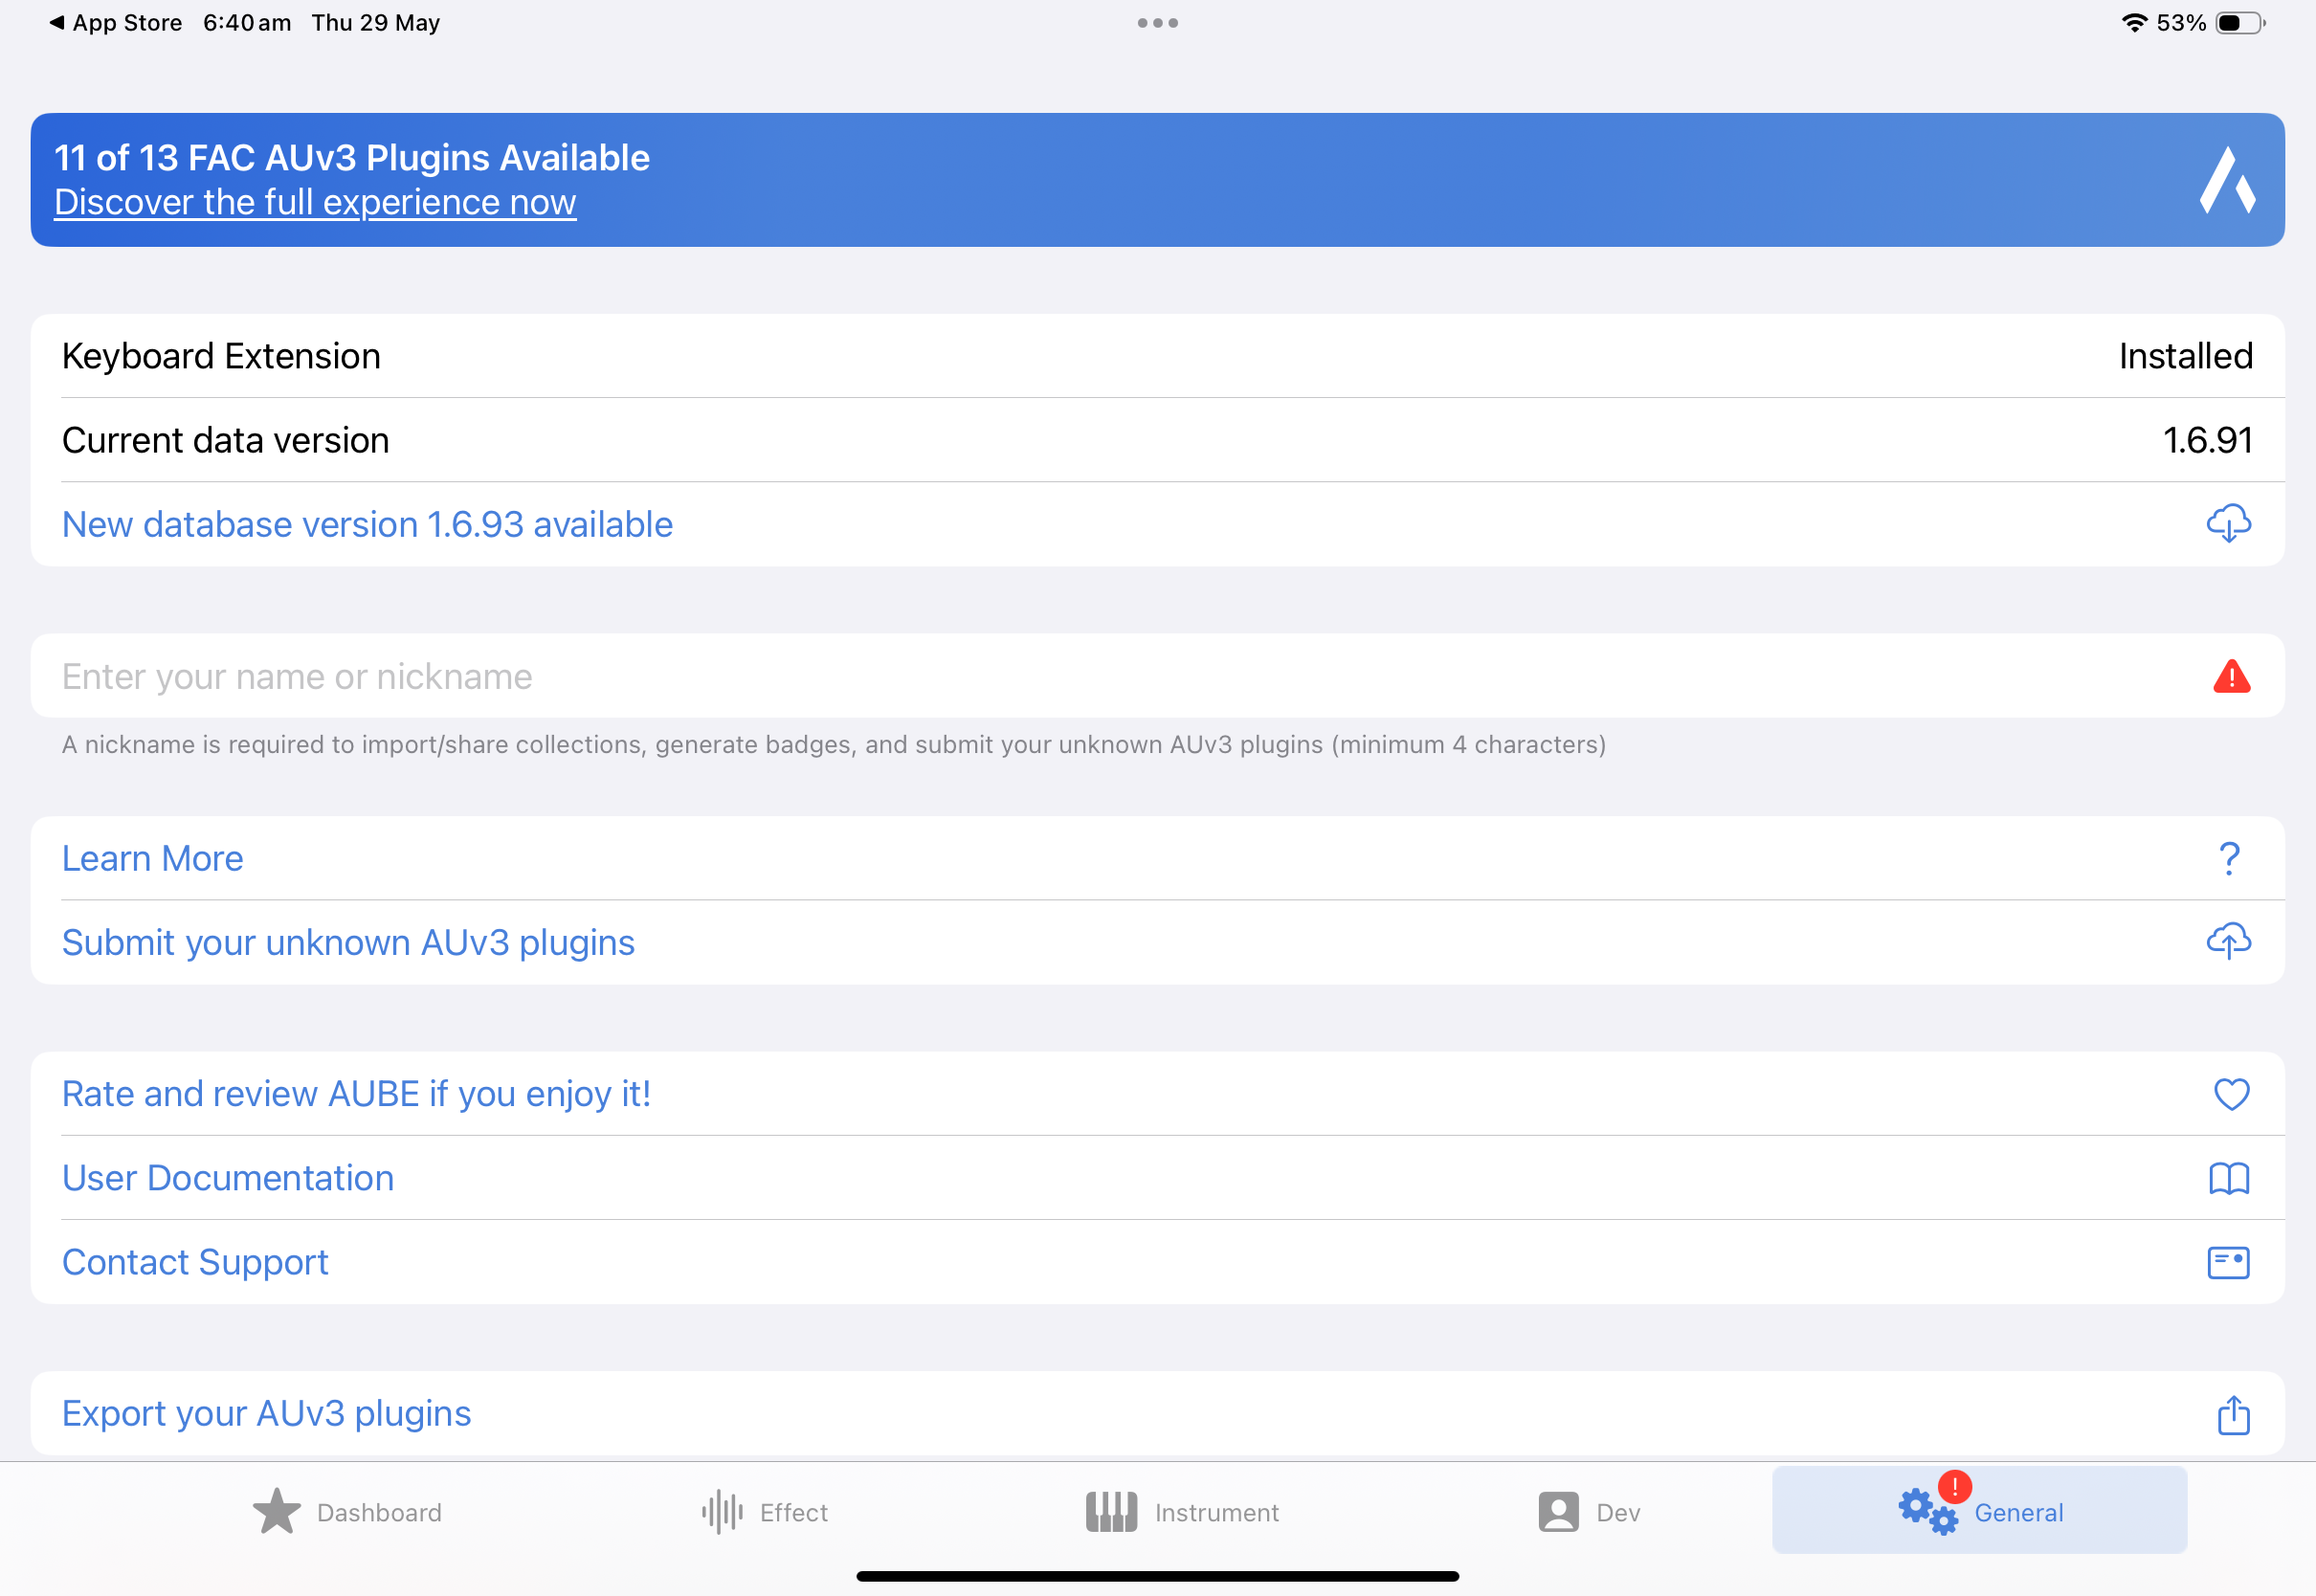This screenshot has width=2316, height=1596.
Task: Tap the heart icon to rate AUBE
Action: pos(2231,1094)
